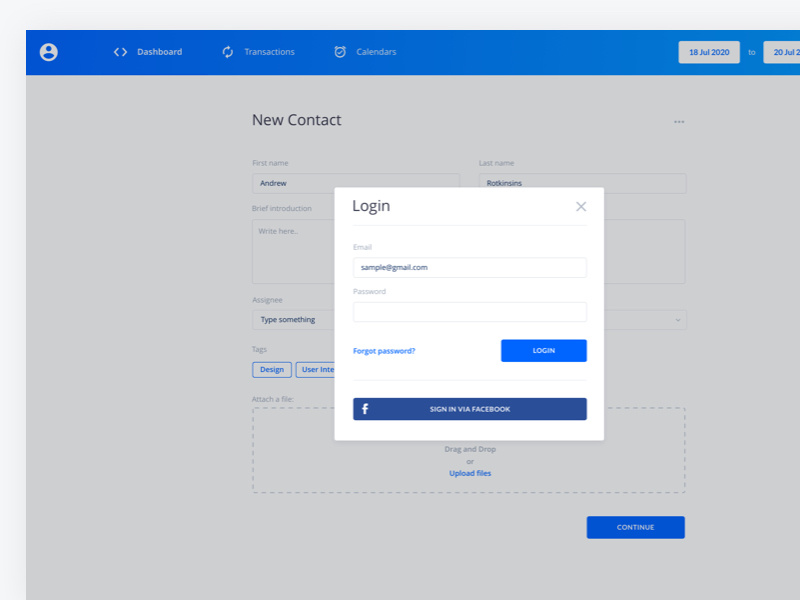Click the Transactions refresh icon
Screen dimensions: 800x600
pos(228,52)
